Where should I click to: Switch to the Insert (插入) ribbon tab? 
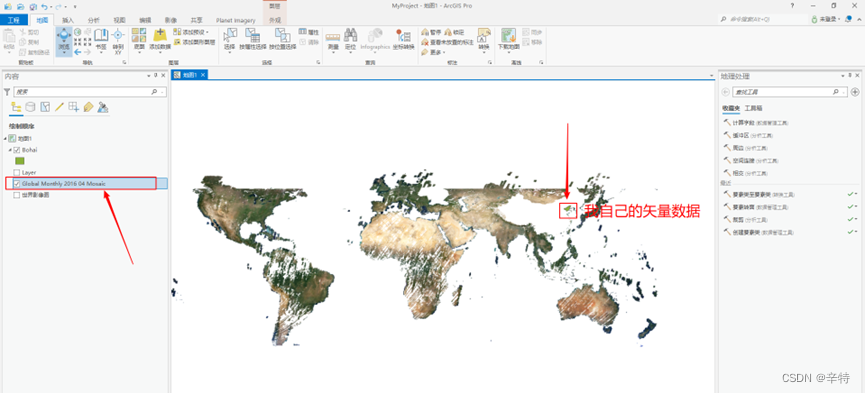68,20
